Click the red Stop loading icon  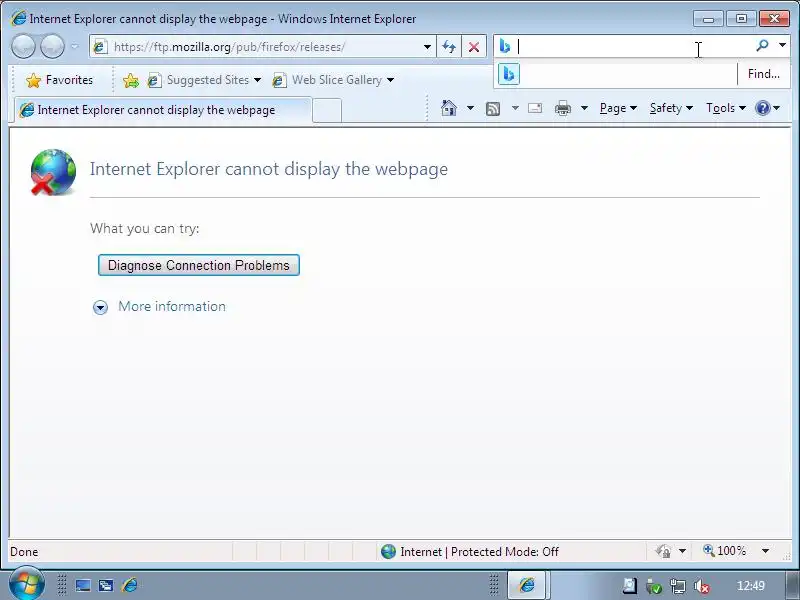pos(474,47)
